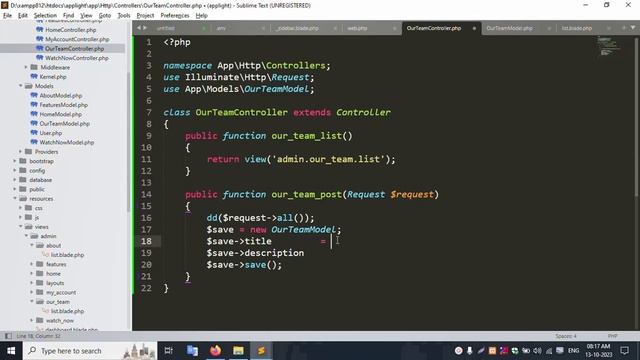Click the bootstrap folder icon
This screenshot has width=640, height=360.
[23, 161]
